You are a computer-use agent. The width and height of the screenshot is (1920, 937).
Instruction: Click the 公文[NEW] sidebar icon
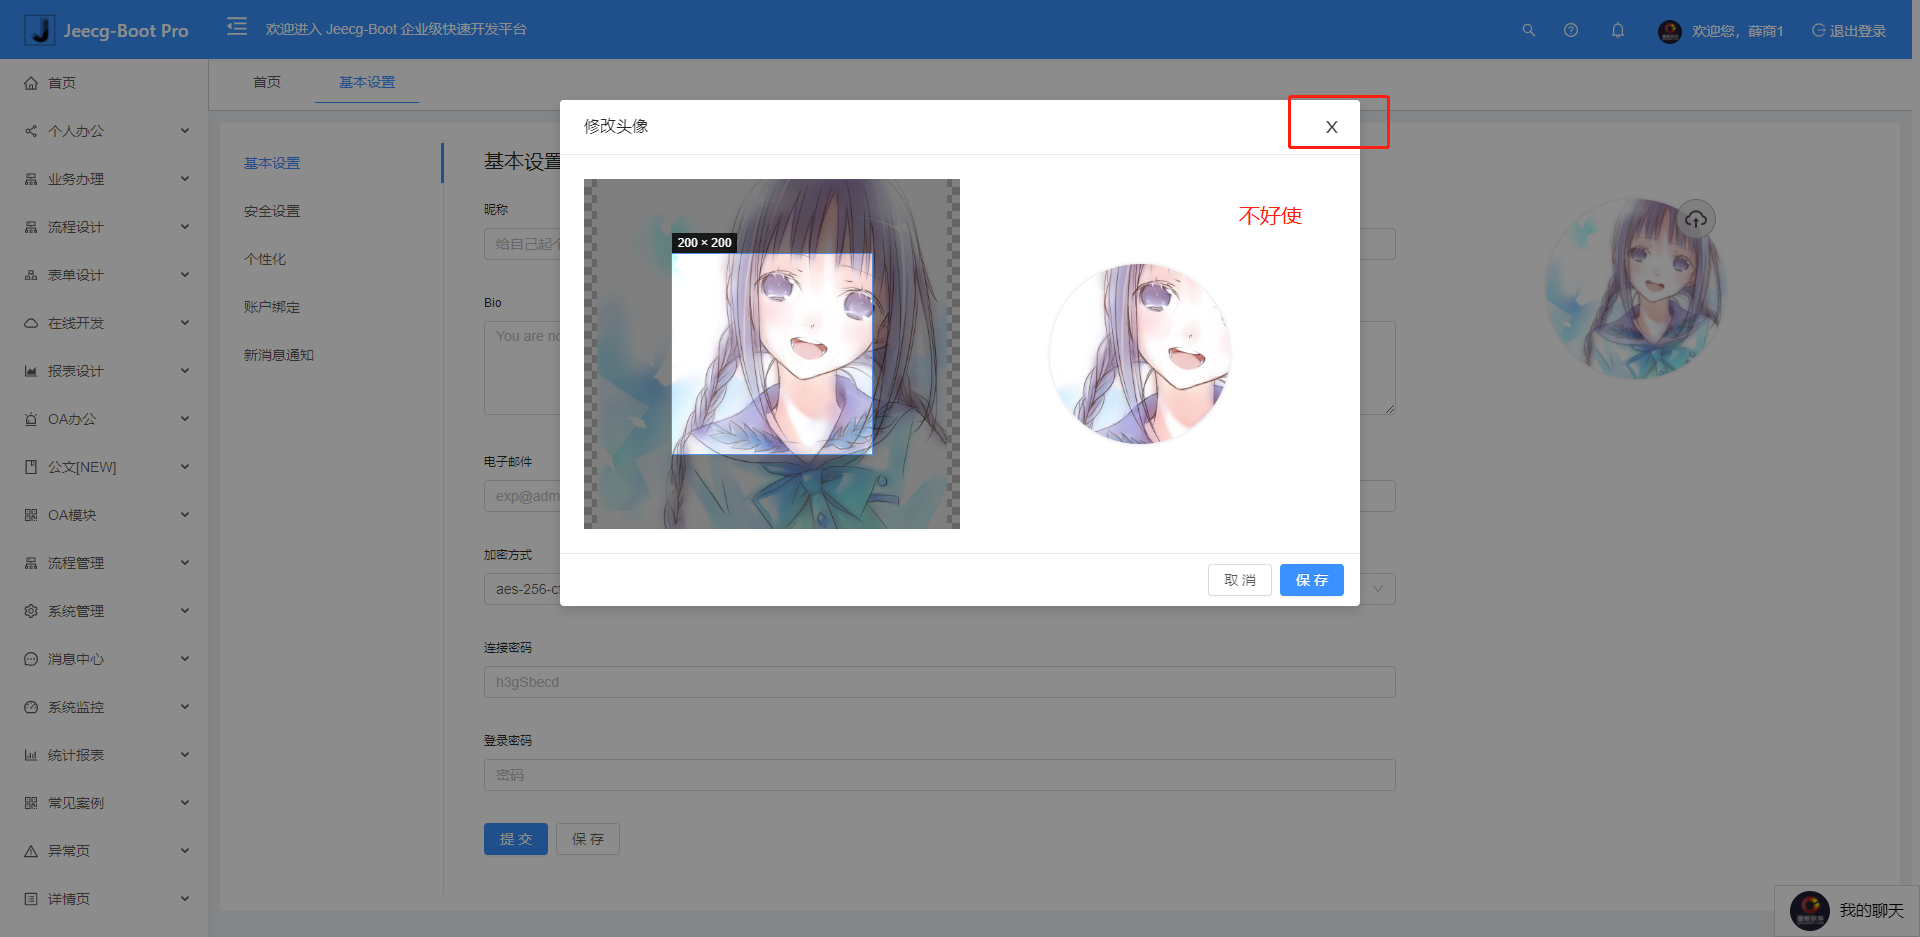[x=31, y=467]
